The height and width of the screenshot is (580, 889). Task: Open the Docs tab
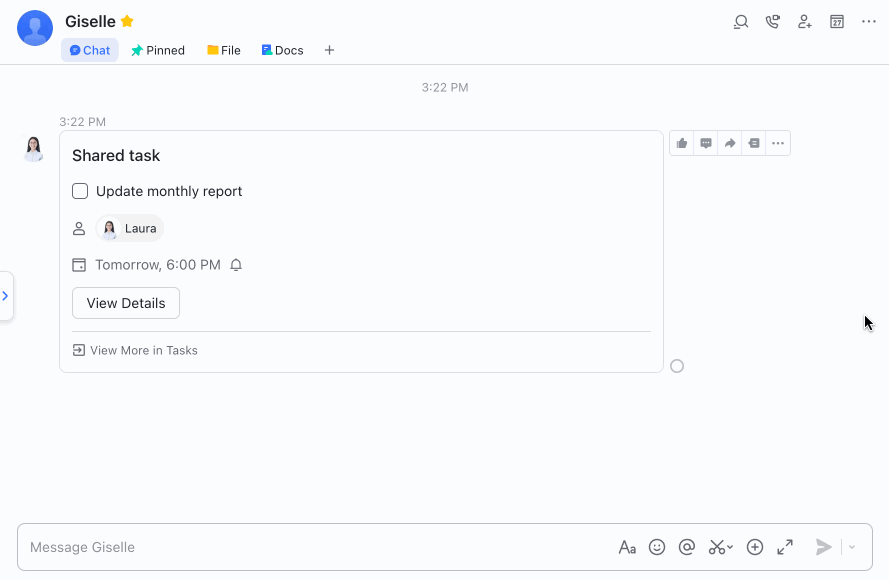click(x=281, y=49)
